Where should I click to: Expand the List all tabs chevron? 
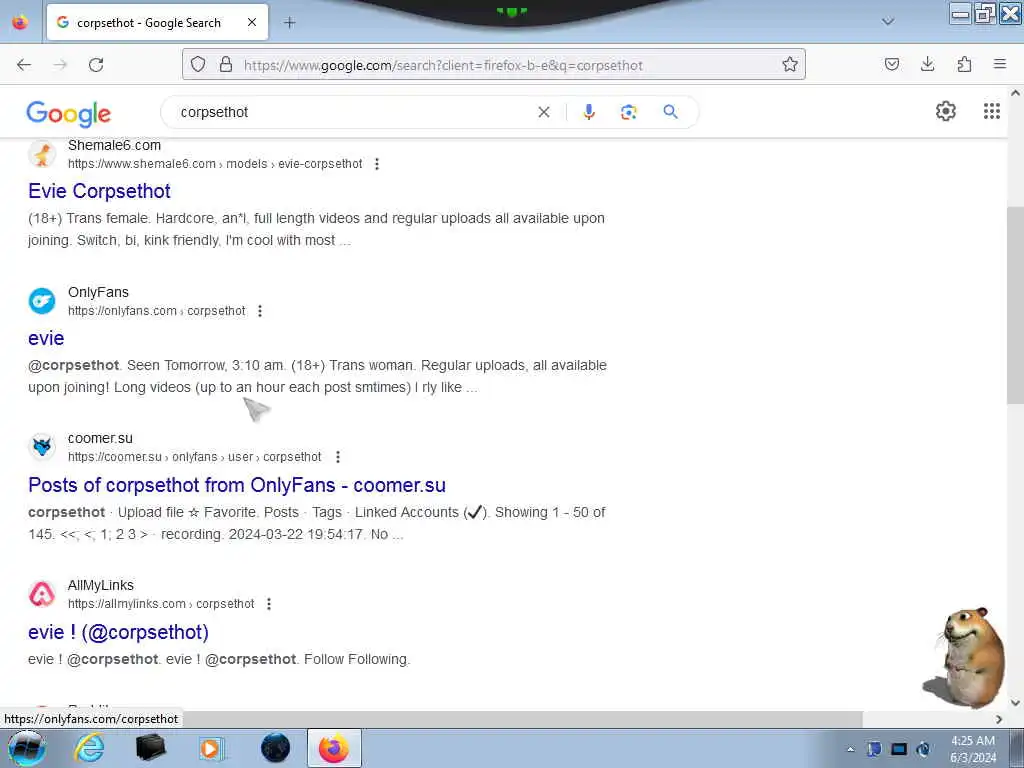pyautogui.click(x=888, y=22)
